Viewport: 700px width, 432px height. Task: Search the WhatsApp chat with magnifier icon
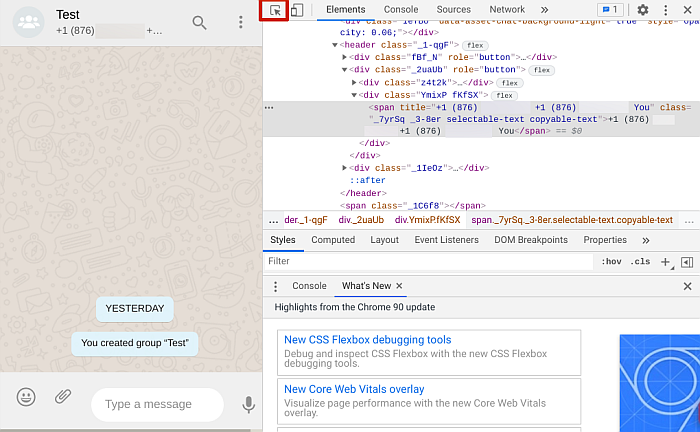click(x=199, y=22)
